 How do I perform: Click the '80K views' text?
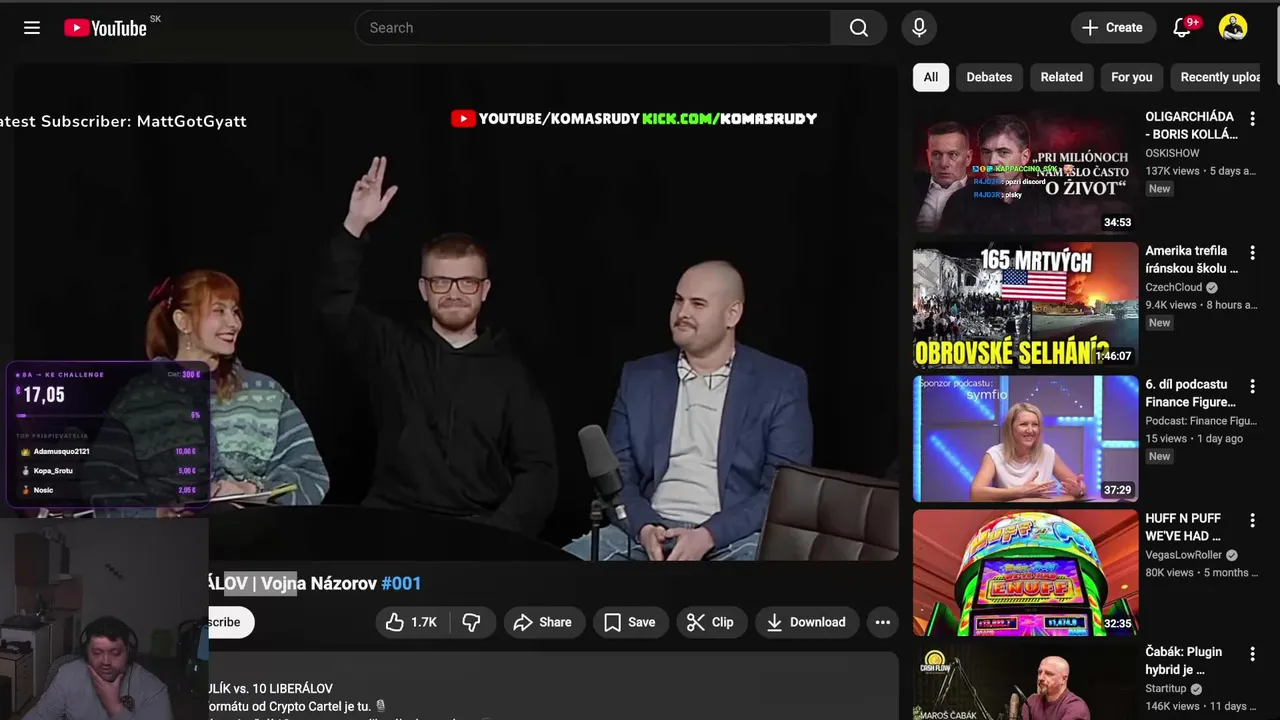1170,573
